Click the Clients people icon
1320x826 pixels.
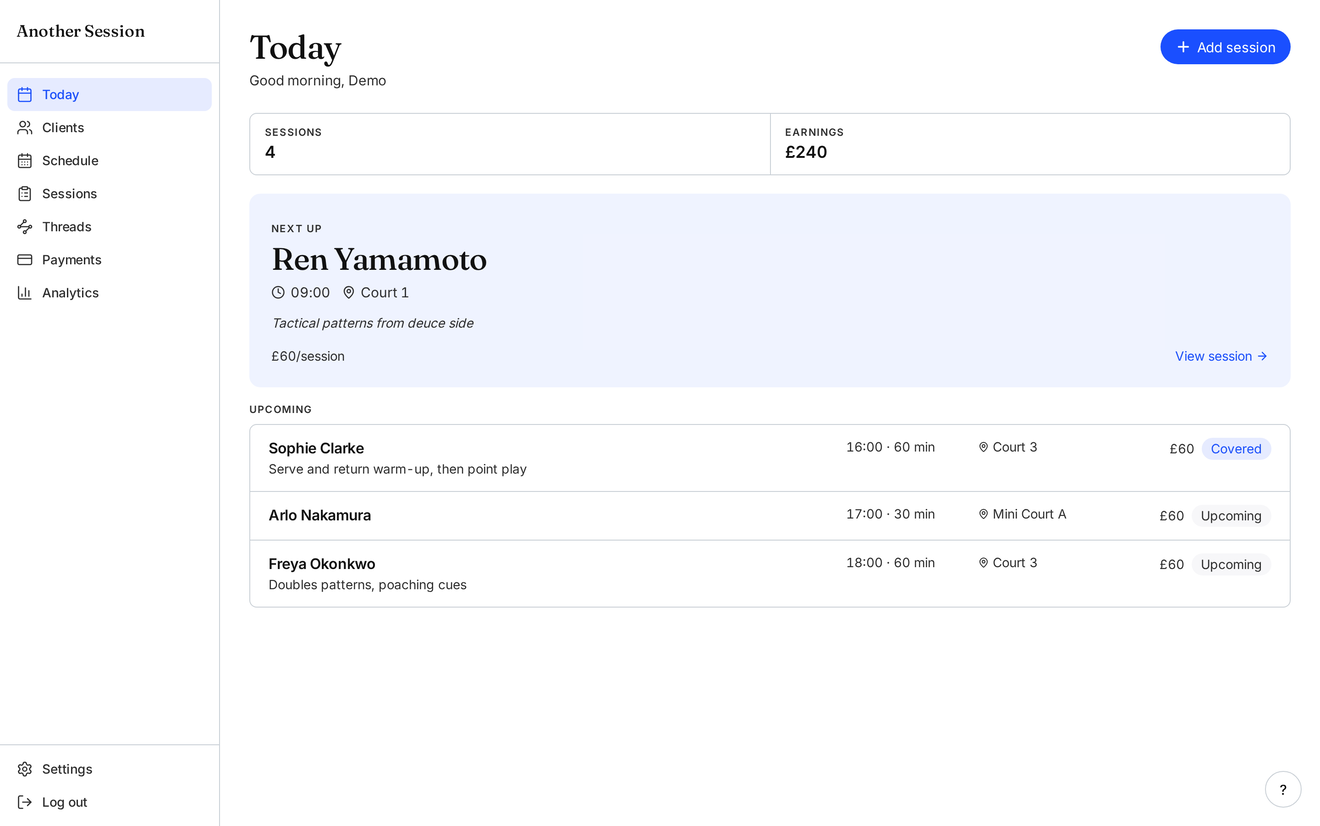click(x=25, y=128)
